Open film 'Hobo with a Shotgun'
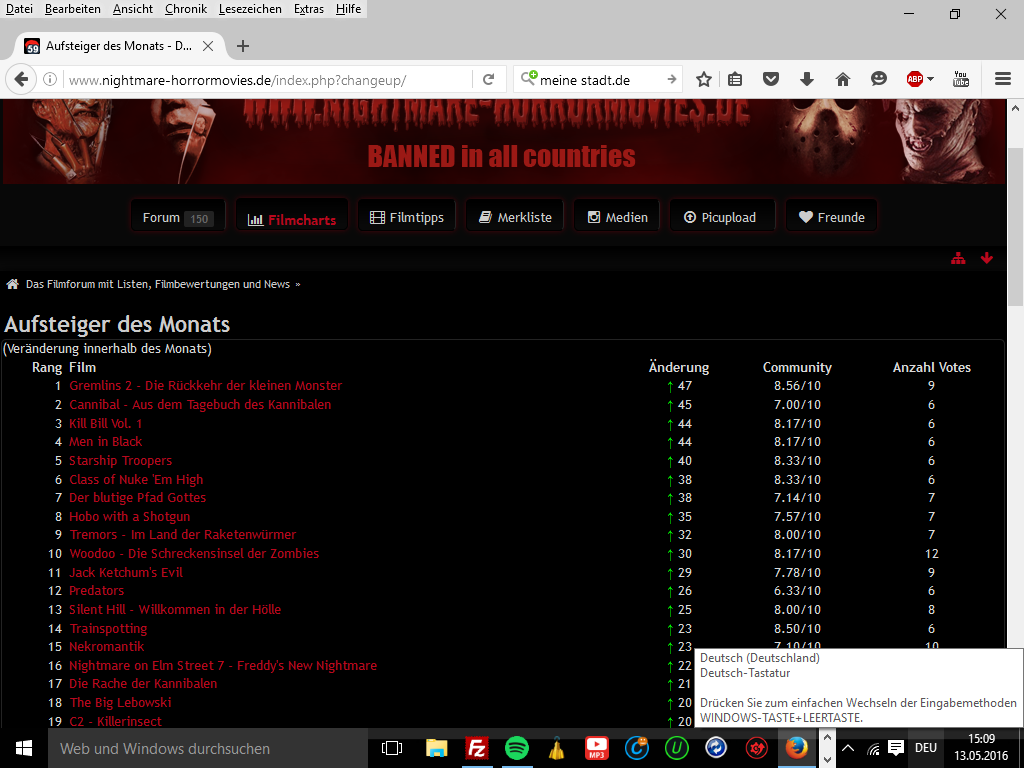 (x=130, y=517)
